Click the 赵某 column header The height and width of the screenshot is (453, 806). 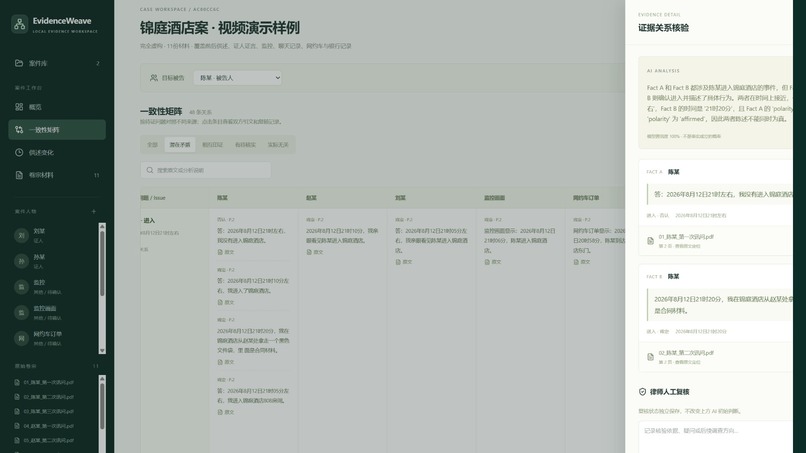point(311,198)
